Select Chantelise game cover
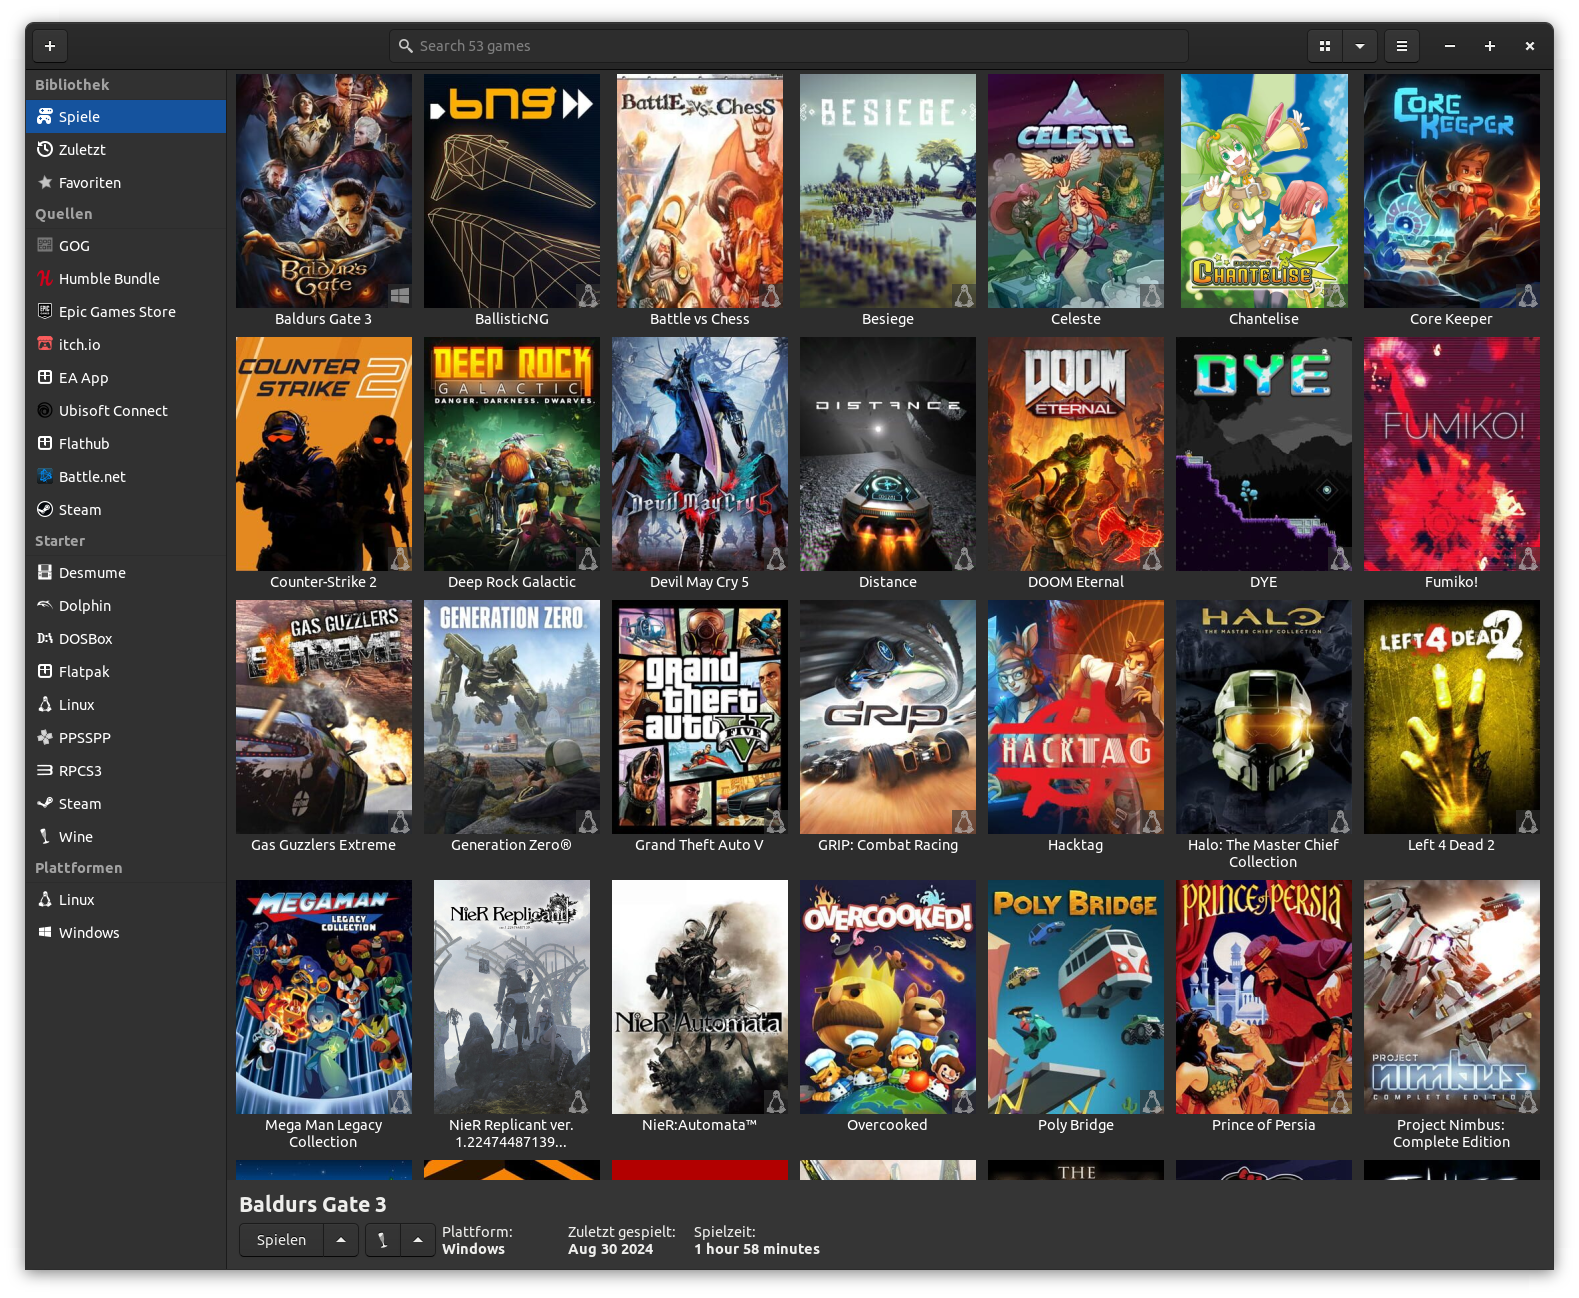 click(1264, 191)
